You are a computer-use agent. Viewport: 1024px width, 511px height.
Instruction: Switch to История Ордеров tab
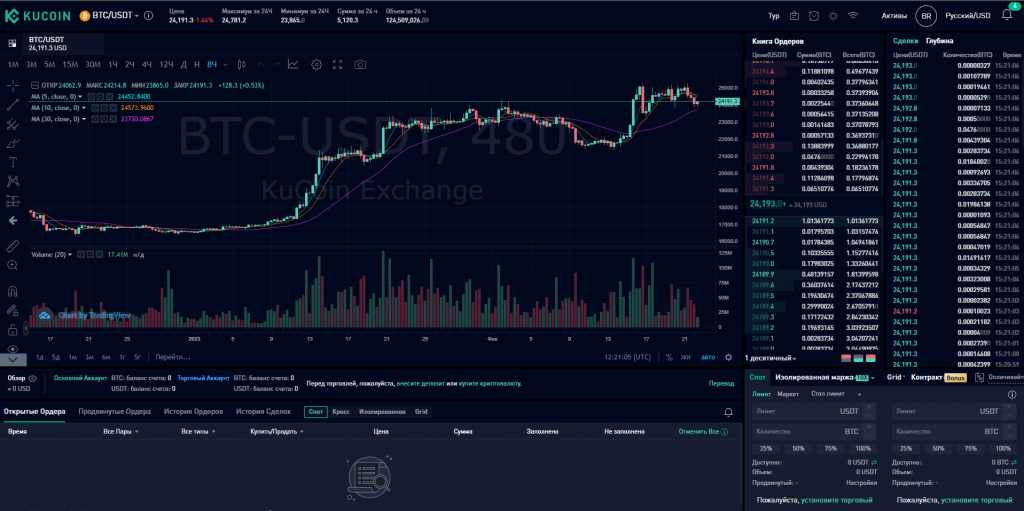194,411
